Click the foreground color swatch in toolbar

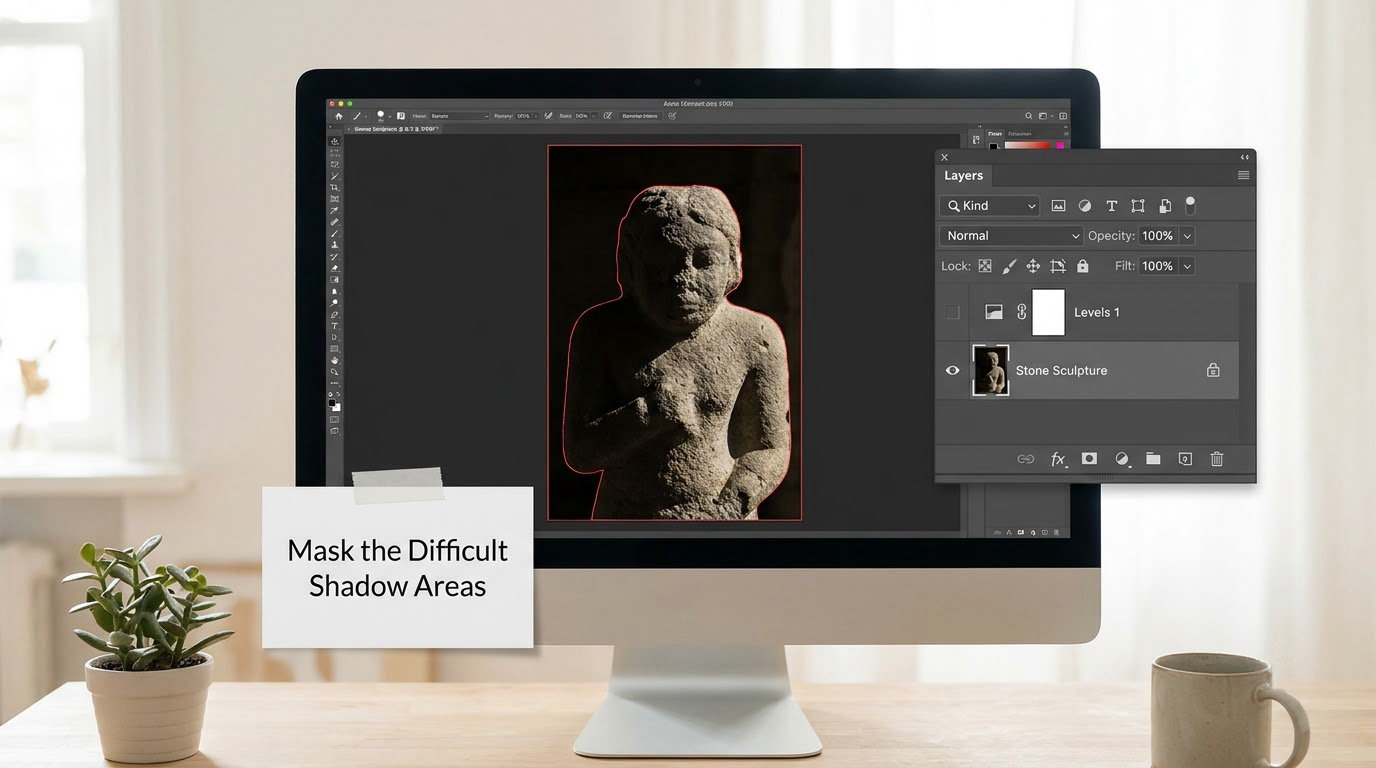click(334, 404)
